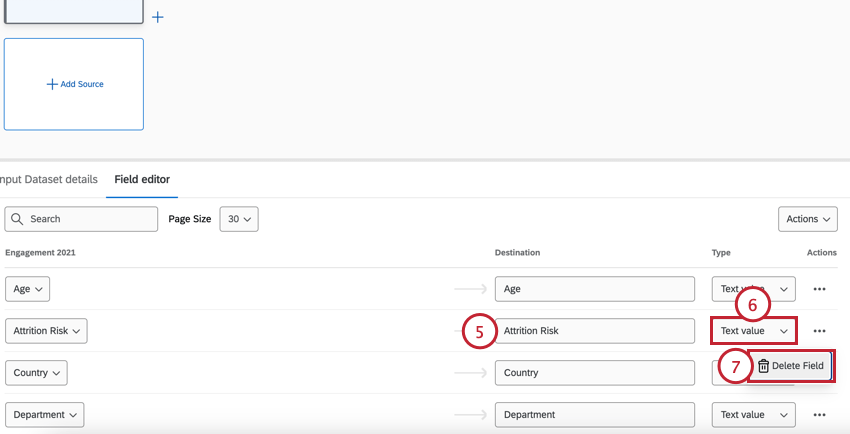Open the Page Size 30 dropdown
Viewport: 850px width, 434px height.
pos(239,219)
